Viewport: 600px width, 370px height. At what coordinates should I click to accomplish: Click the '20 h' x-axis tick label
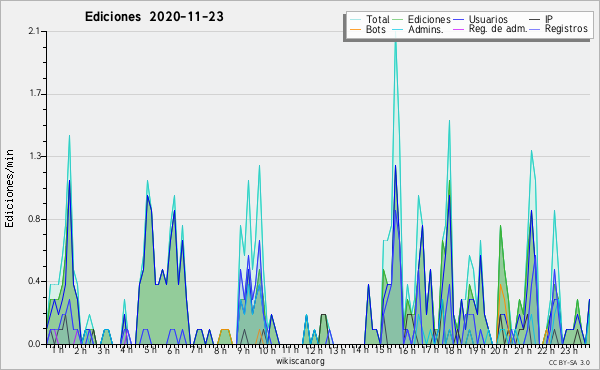[x=499, y=350]
